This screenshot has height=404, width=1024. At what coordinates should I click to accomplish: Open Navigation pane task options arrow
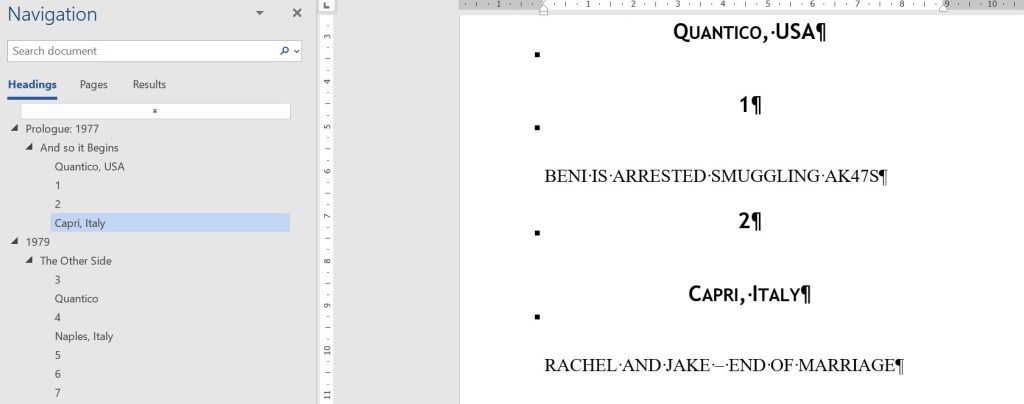(260, 14)
